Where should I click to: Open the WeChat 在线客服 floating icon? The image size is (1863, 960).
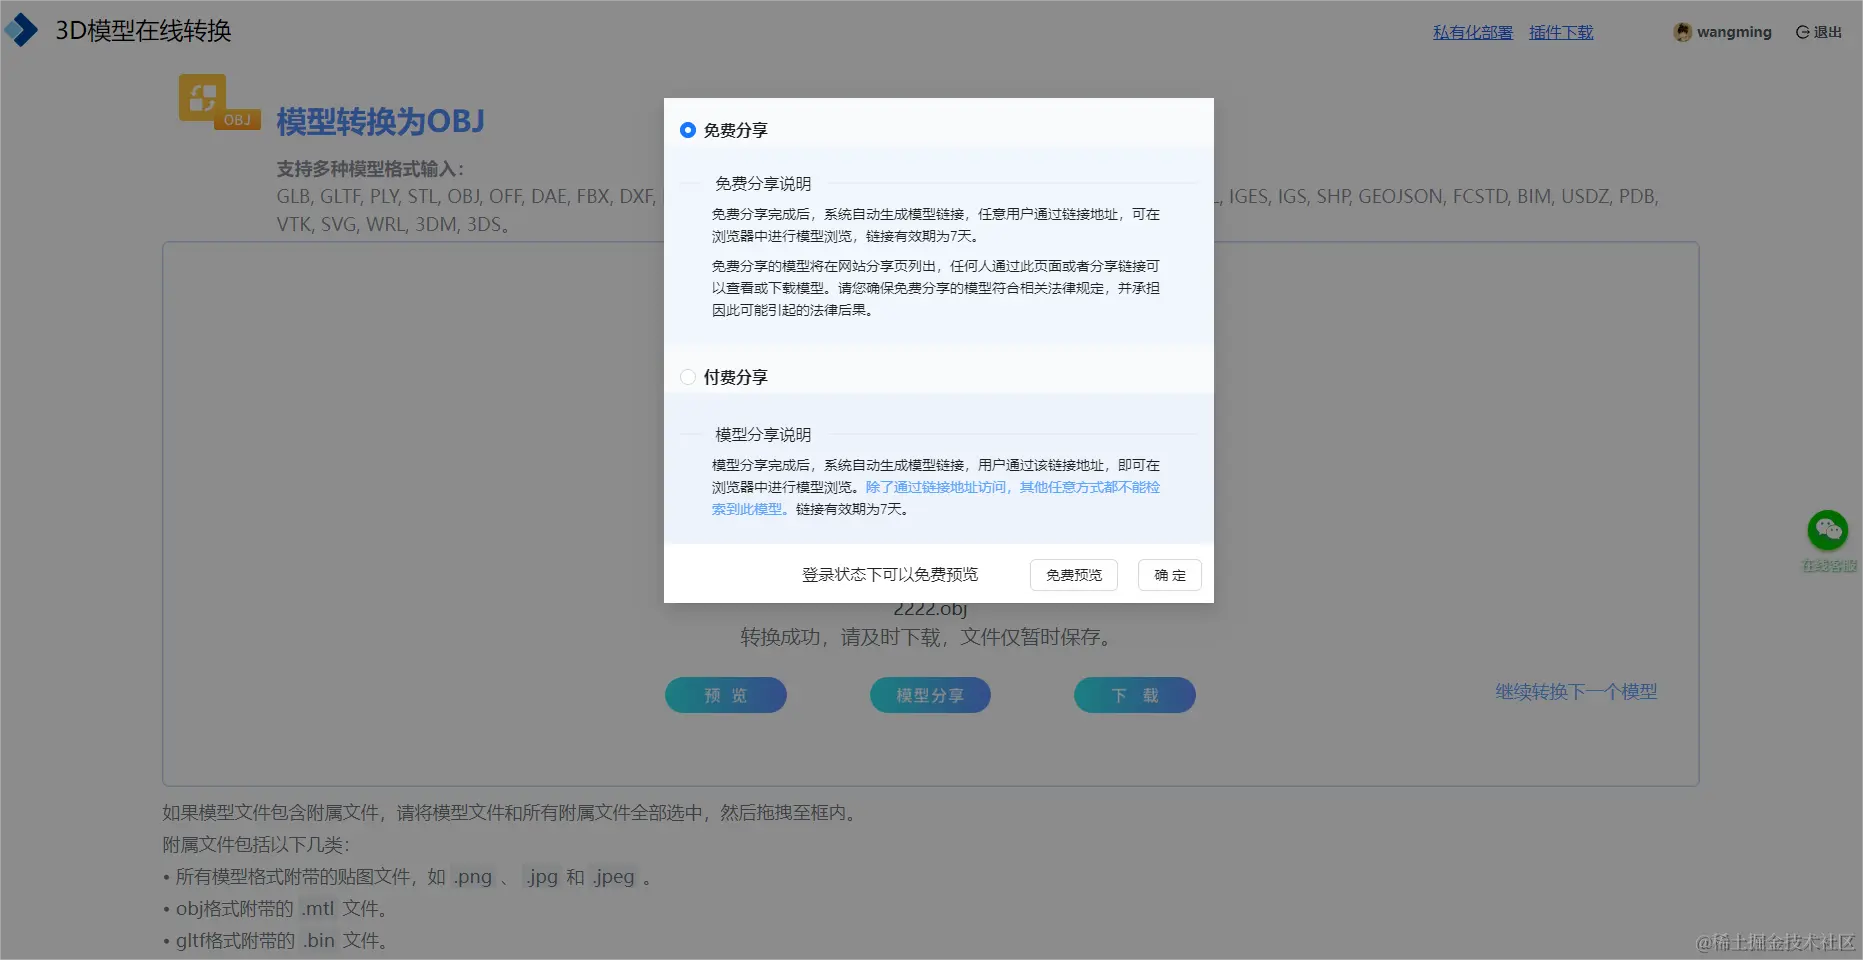tap(1828, 532)
